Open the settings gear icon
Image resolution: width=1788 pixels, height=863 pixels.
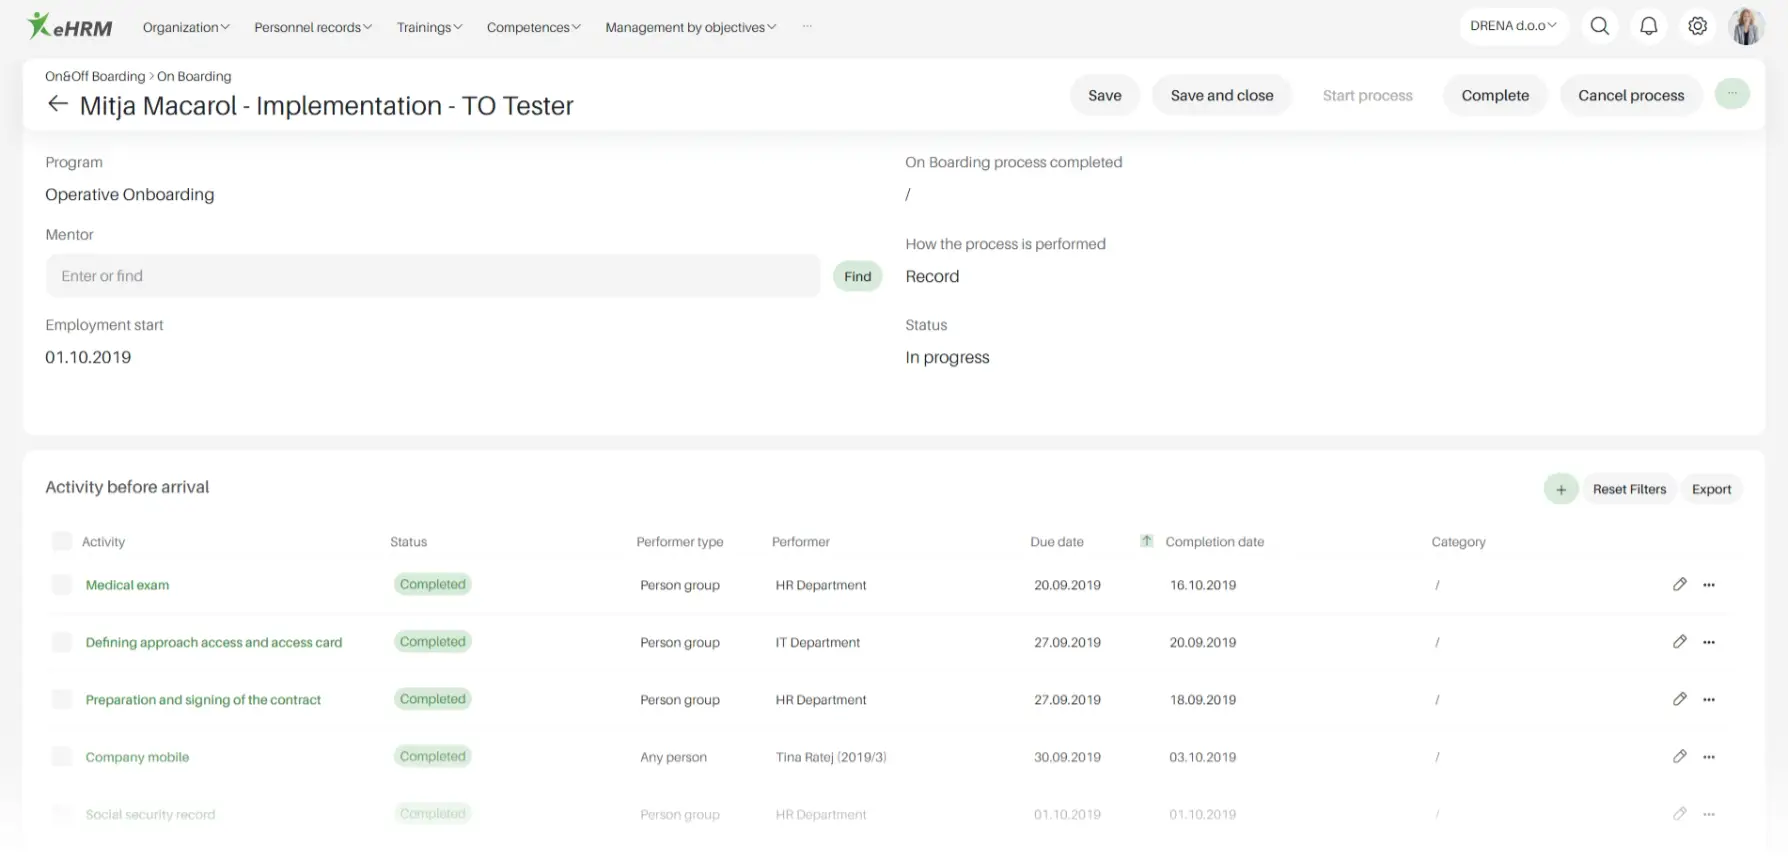1697,26
